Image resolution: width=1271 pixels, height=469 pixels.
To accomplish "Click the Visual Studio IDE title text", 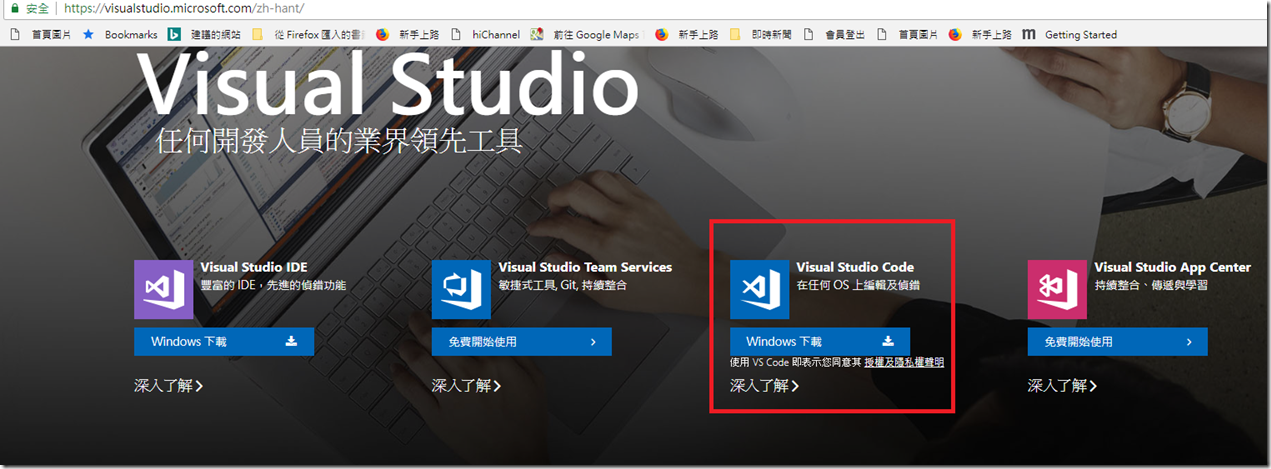I will (254, 267).
